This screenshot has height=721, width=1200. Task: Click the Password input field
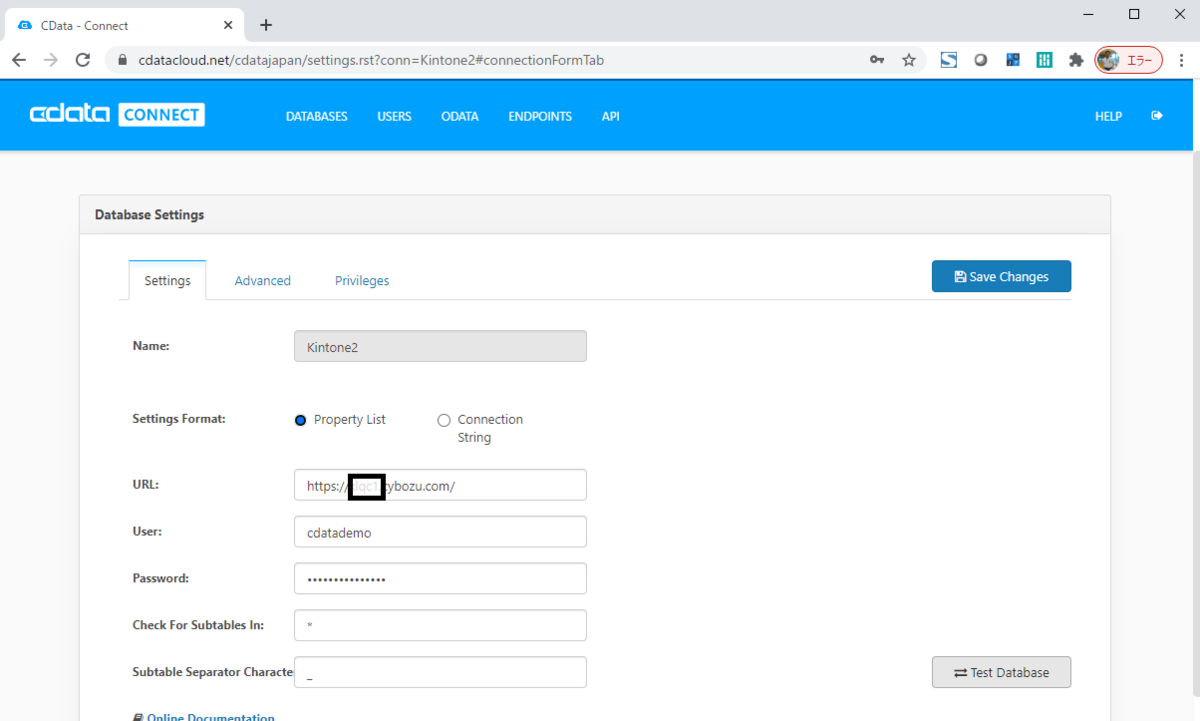click(440, 578)
